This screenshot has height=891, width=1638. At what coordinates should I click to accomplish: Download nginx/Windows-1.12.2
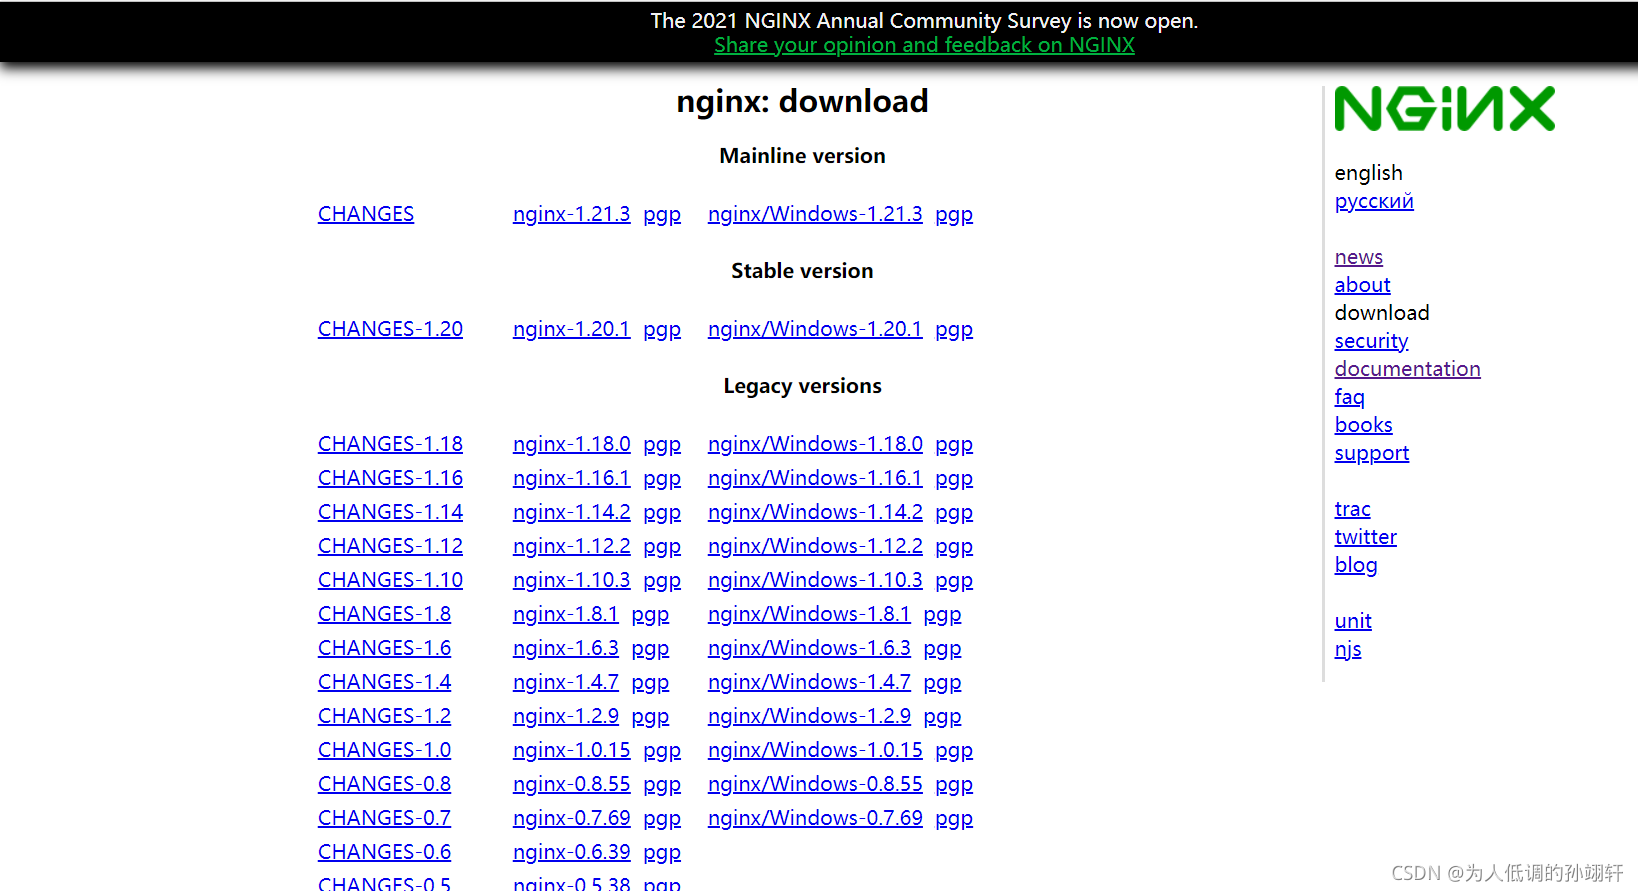(815, 546)
